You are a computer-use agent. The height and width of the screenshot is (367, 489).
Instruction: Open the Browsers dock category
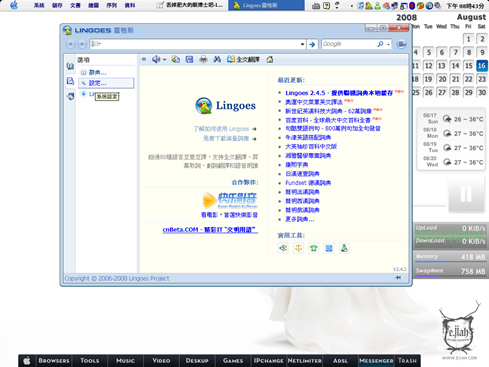[x=54, y=361]
